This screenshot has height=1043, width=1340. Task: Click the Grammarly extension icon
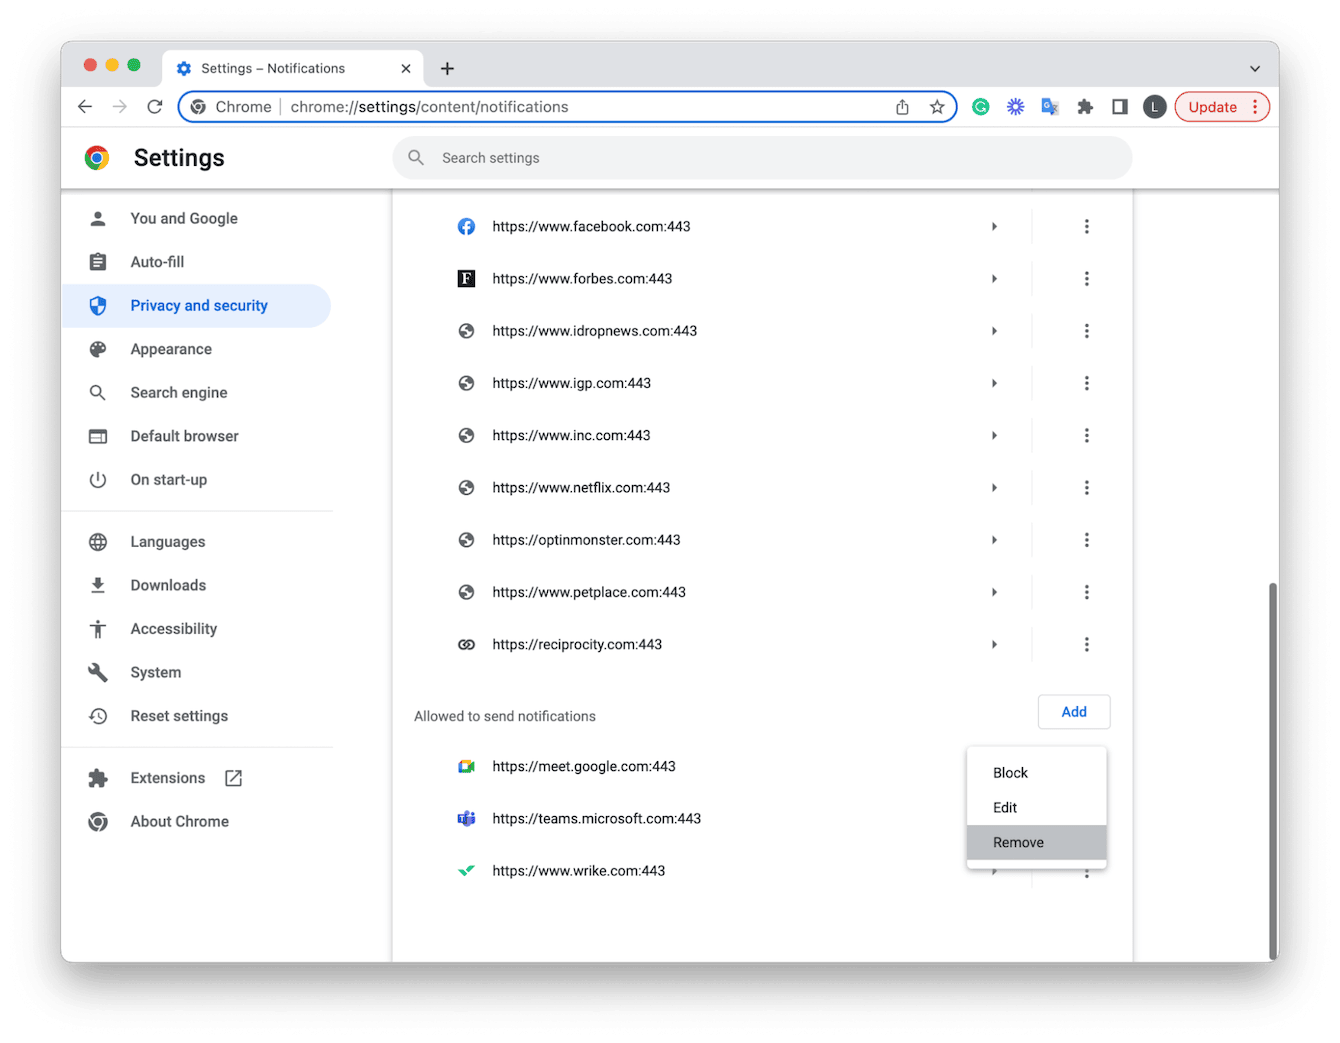pos(980,106)
